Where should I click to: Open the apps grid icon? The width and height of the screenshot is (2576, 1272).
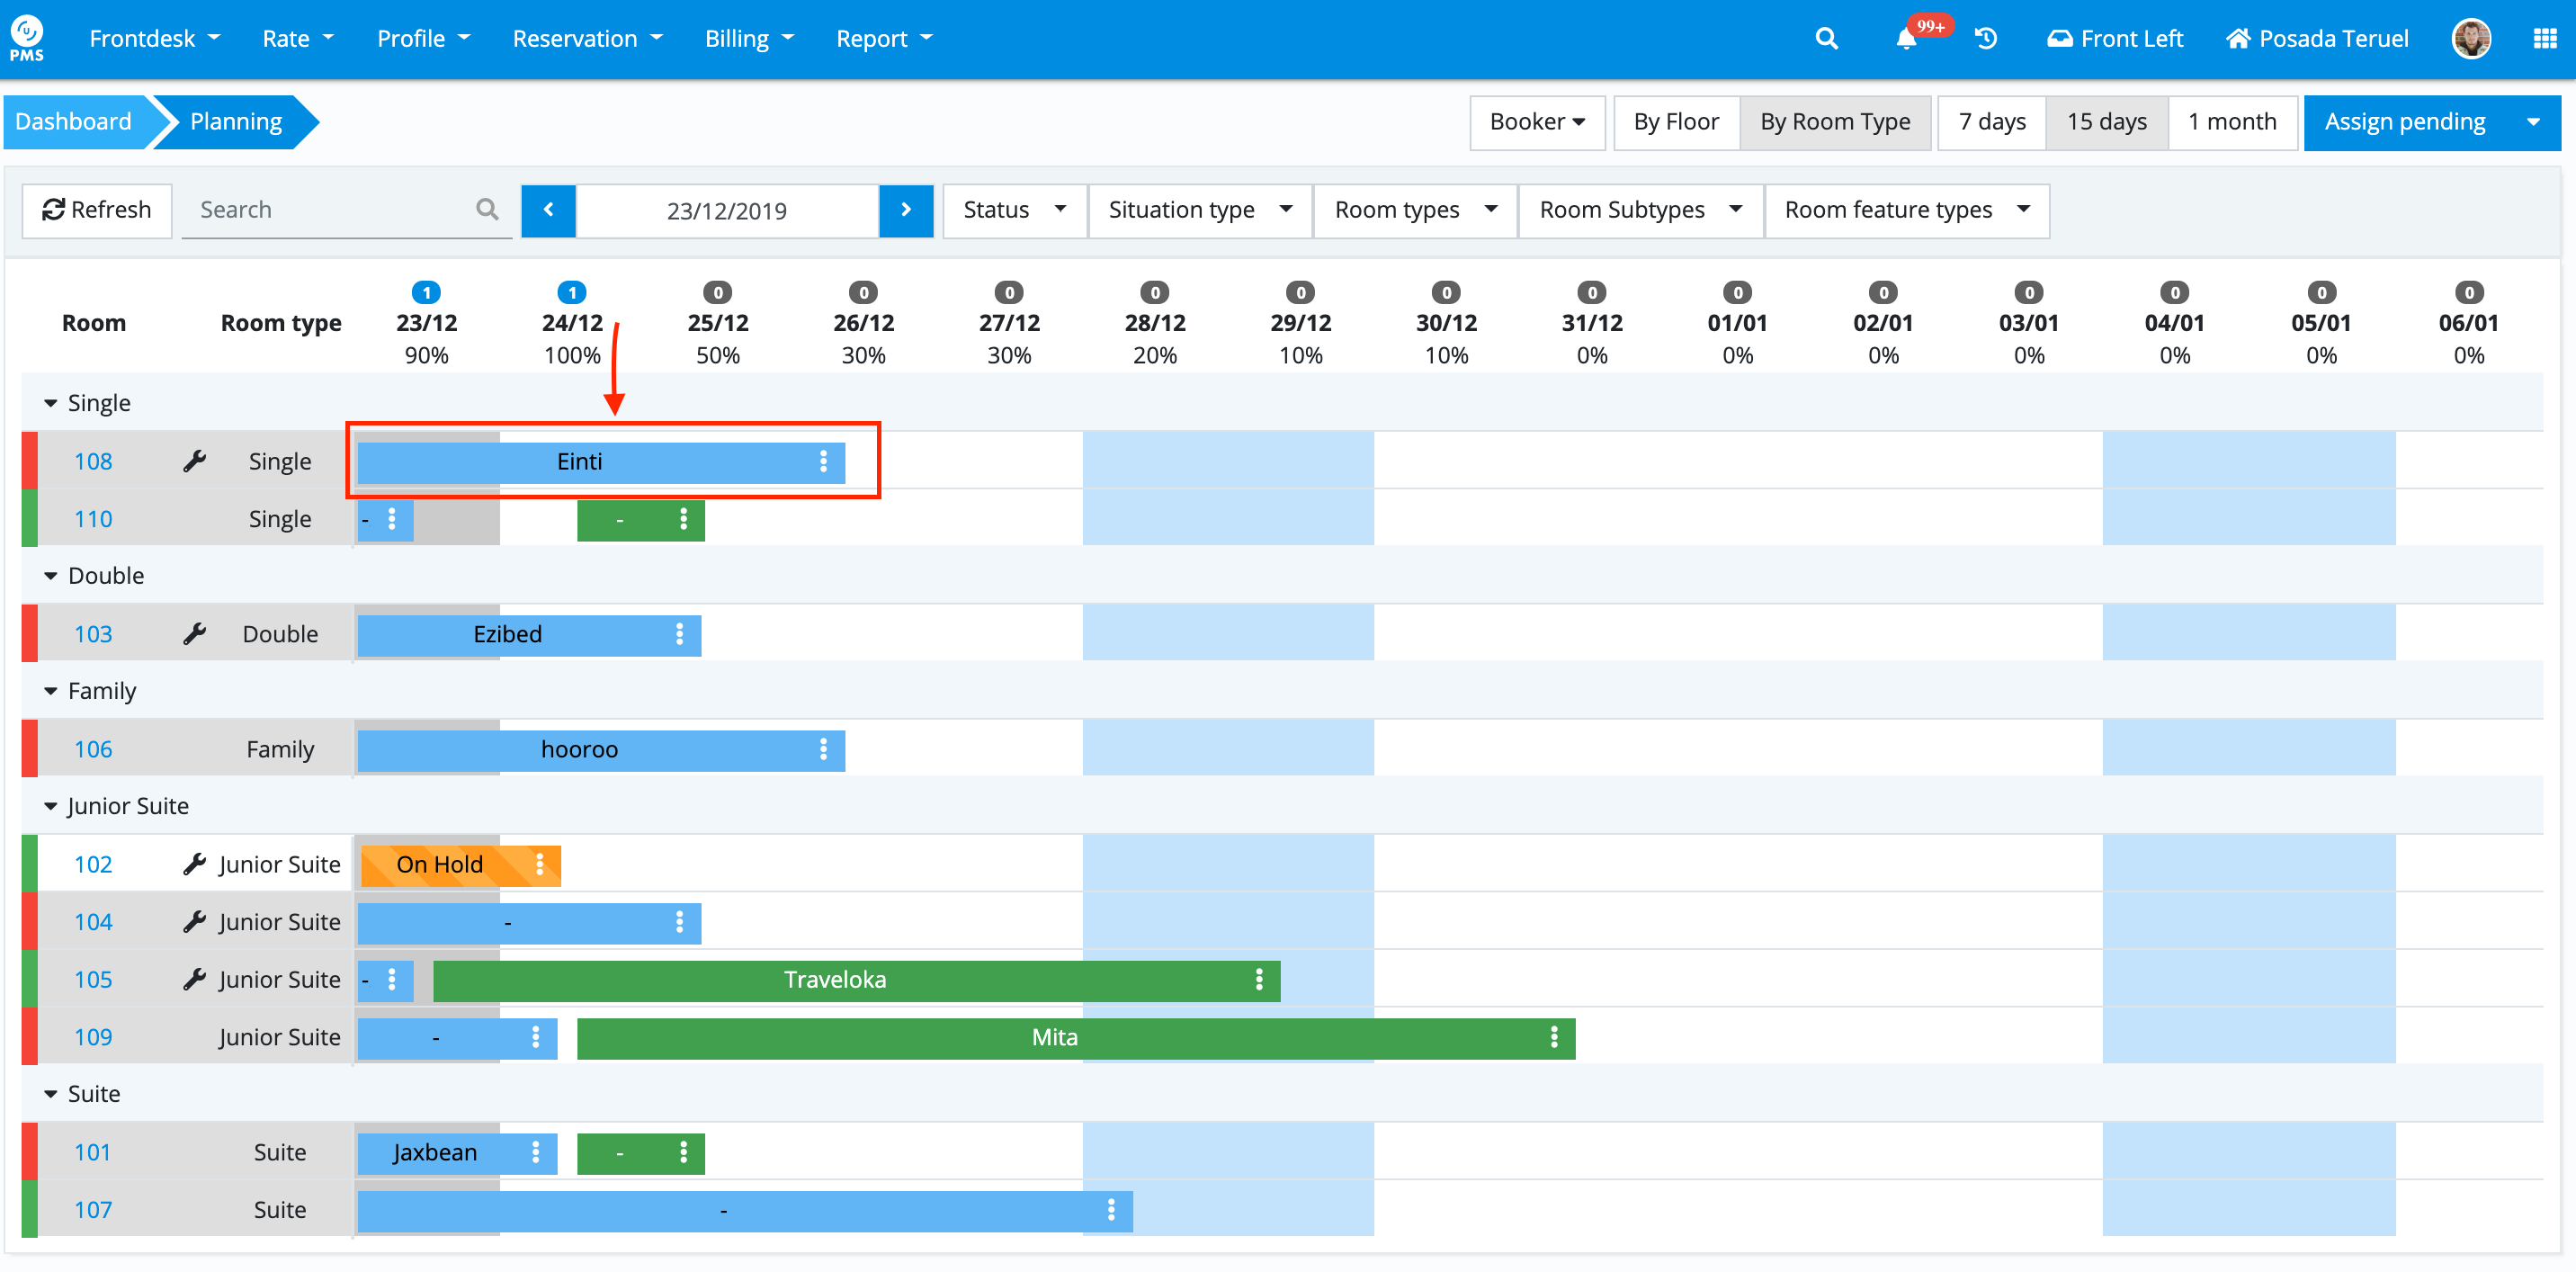[x=2544, y=39]
